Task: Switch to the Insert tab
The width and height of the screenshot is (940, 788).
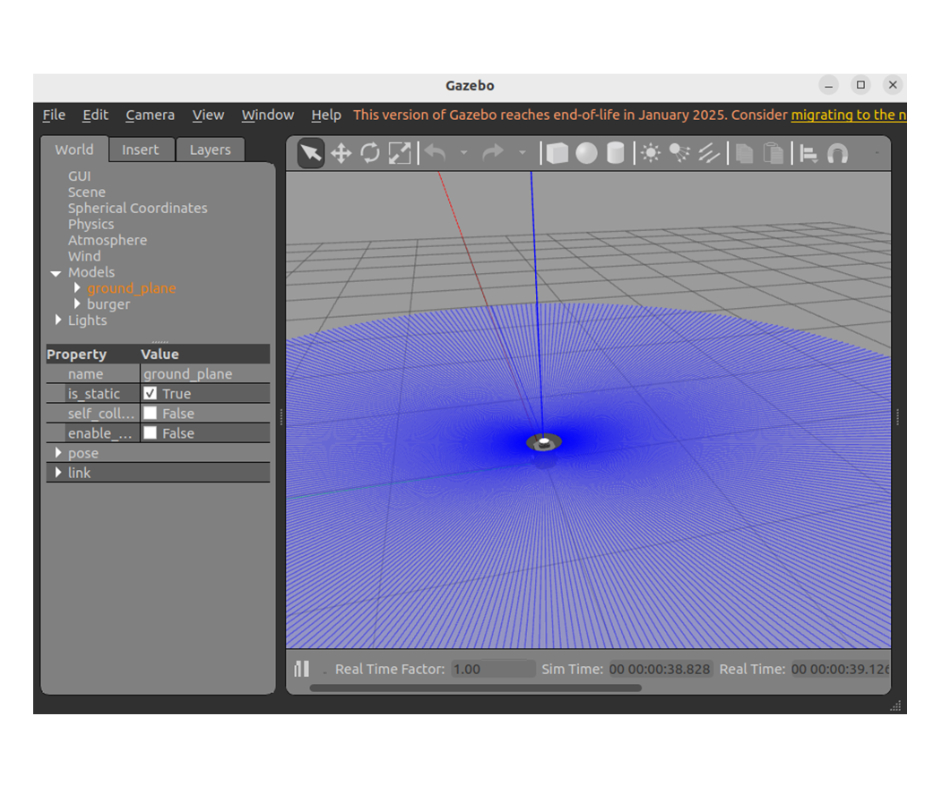Action: click(x=140, y=150)
